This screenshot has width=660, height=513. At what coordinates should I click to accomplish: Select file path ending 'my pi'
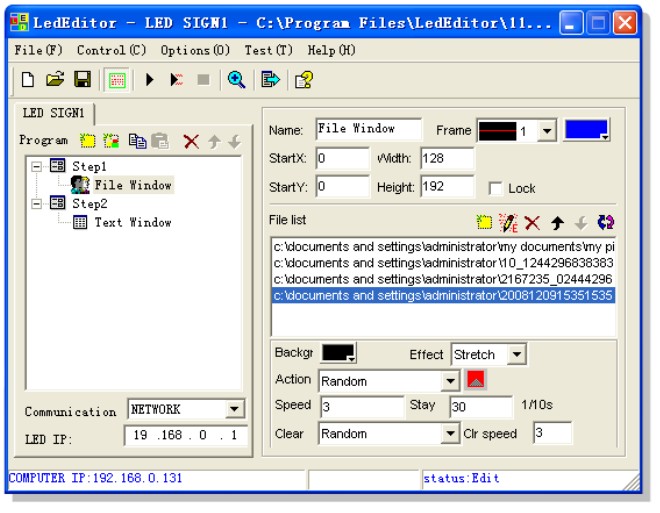444,247
